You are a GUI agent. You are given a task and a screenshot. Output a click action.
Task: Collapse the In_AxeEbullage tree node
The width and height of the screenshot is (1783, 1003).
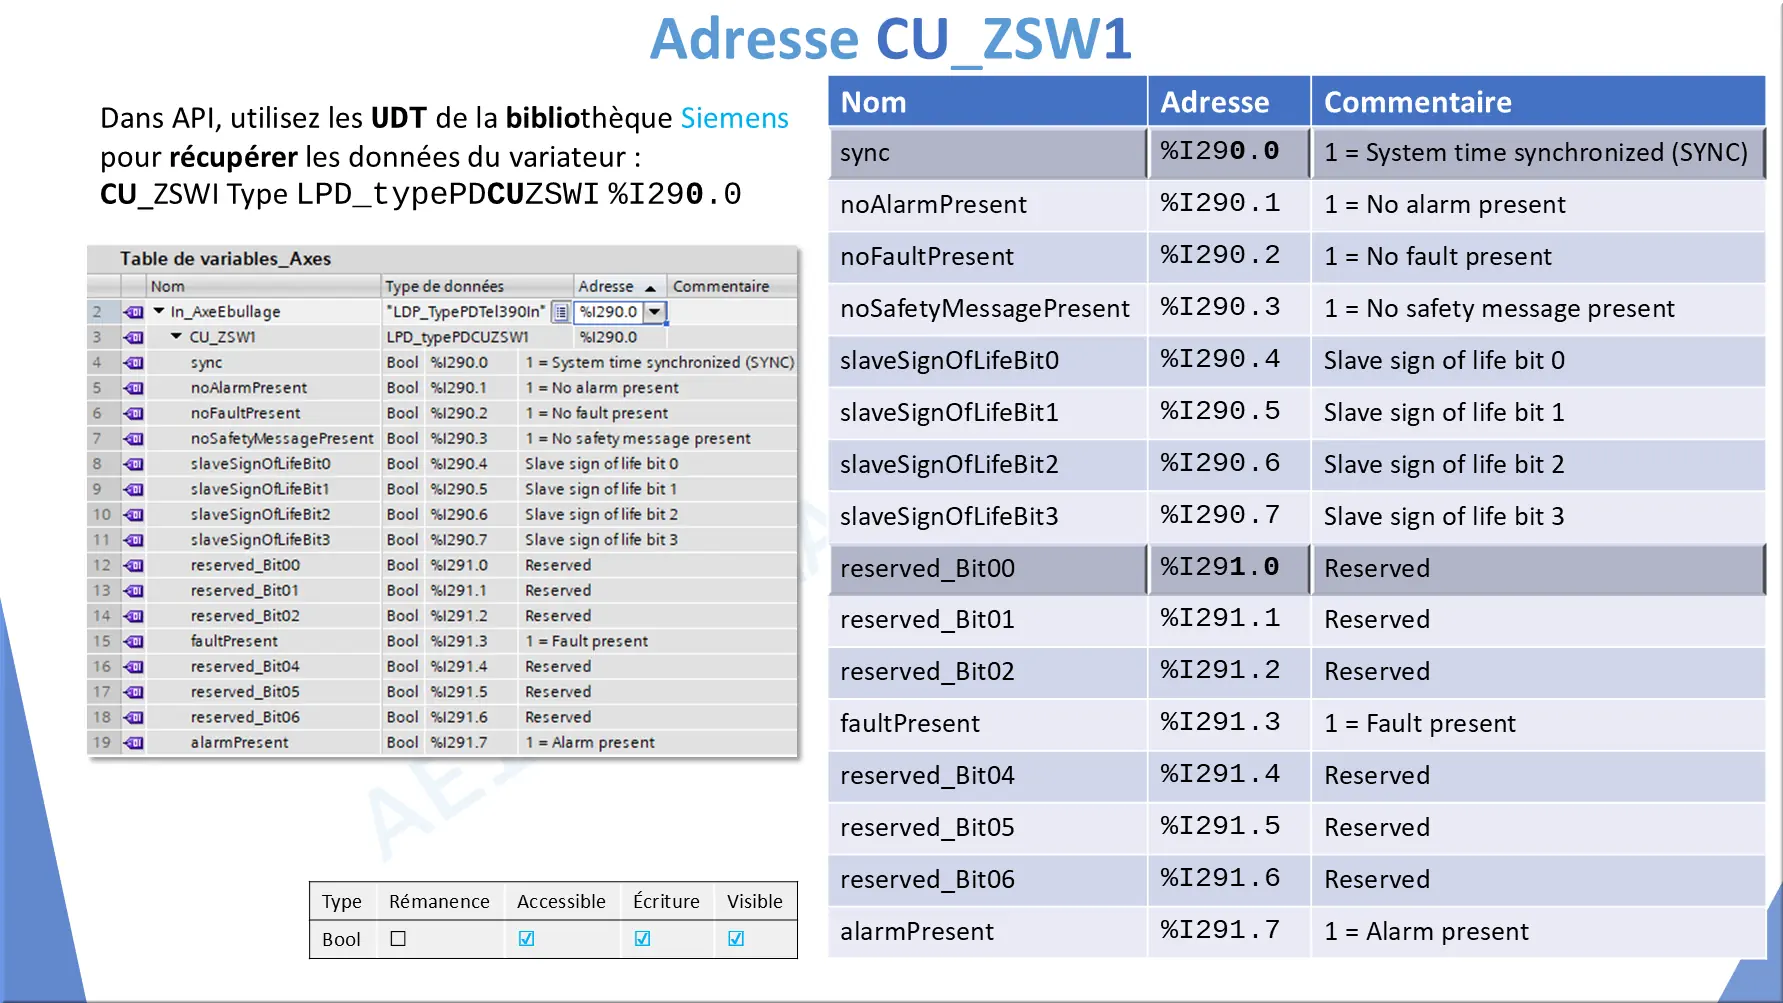click(159, 311)
